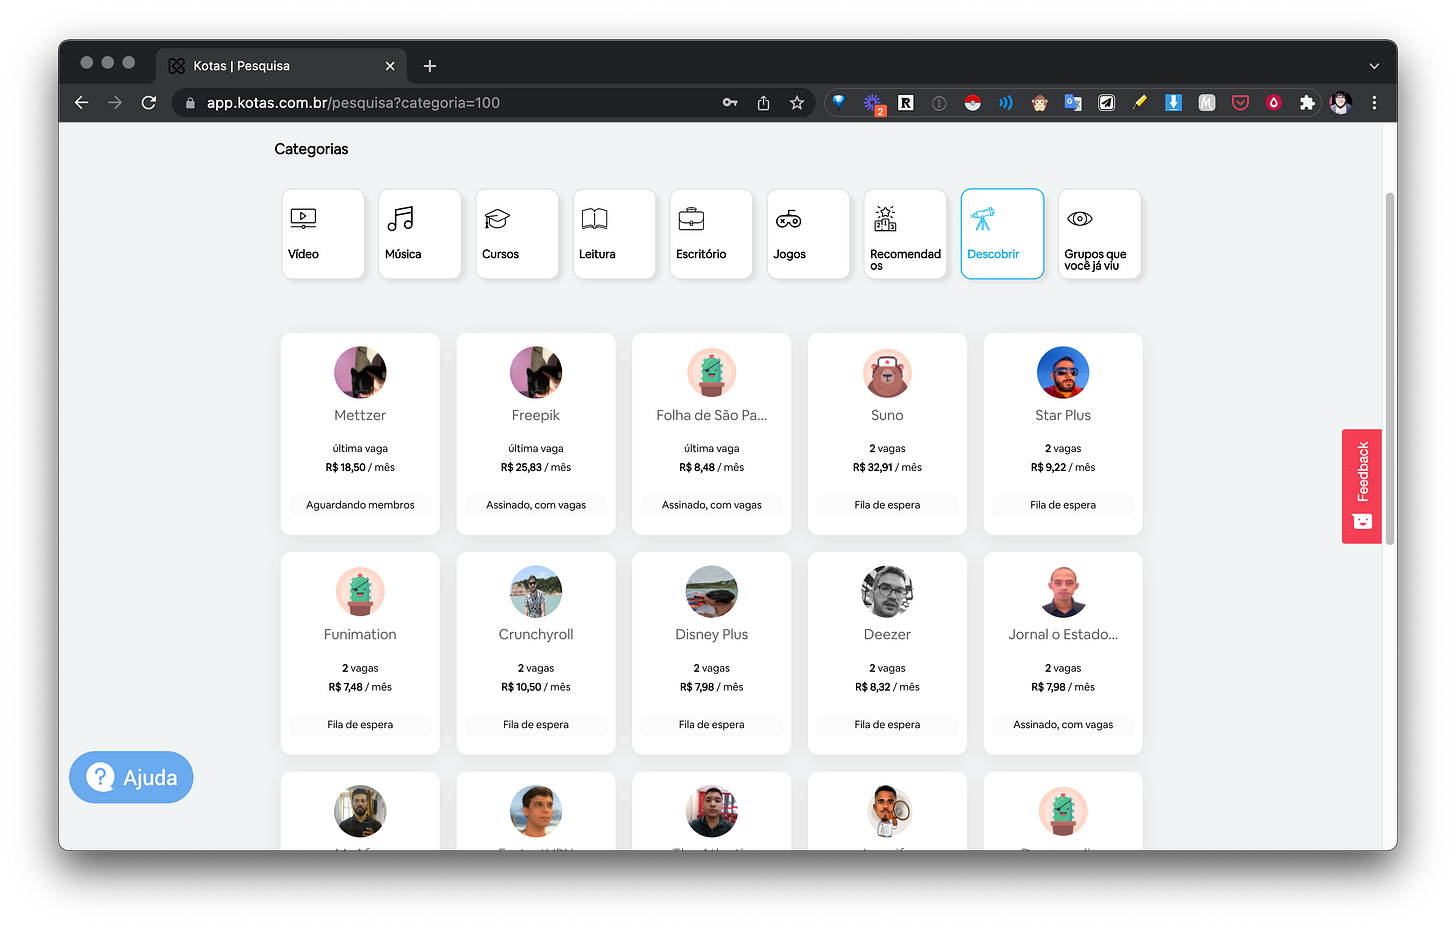Open the Suno group card

(x=887, y=433)
